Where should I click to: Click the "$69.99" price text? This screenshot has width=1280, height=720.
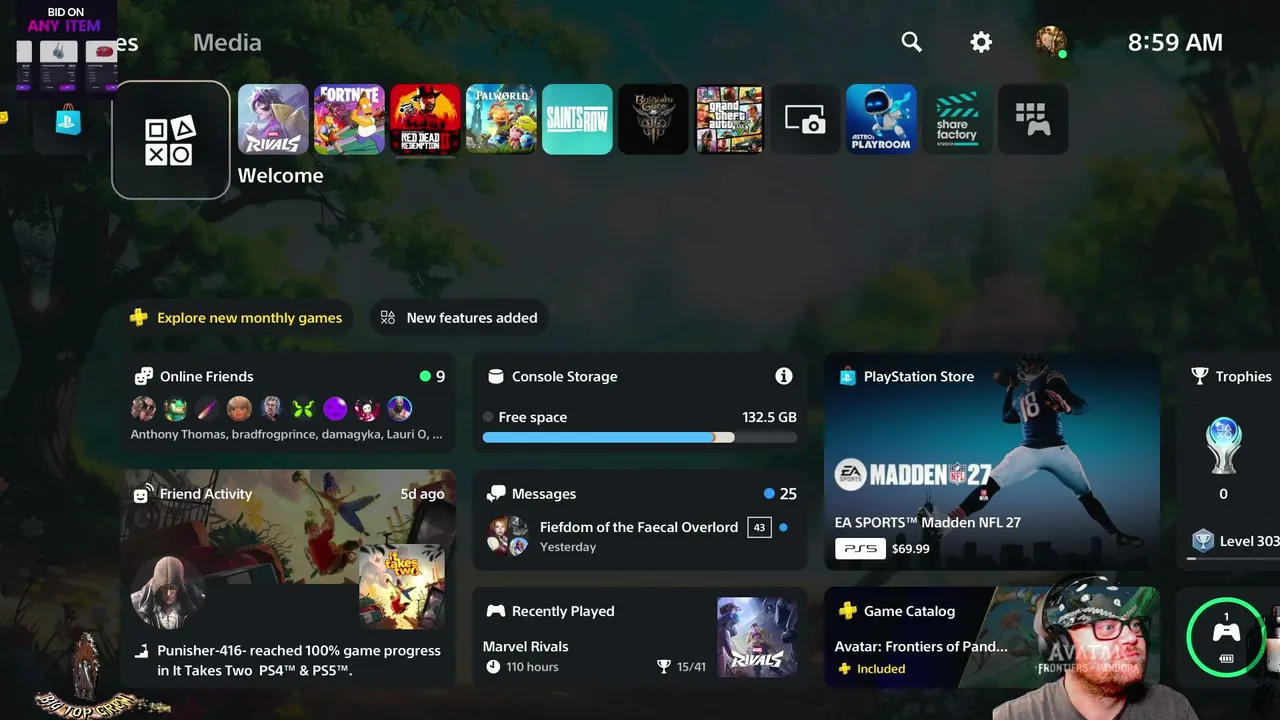click(911, 549)
